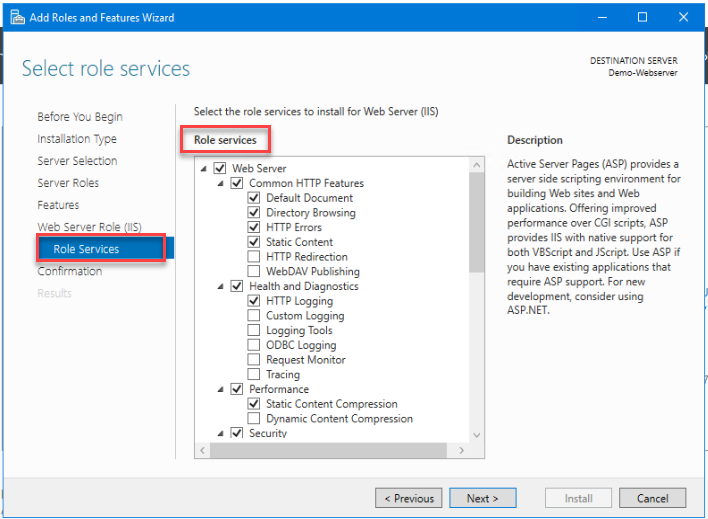The width and height of the screenshot is (708, 519).
Task: Check the WebDAV Publishing option
Action: pyautogui.click(x=254, y=271)
